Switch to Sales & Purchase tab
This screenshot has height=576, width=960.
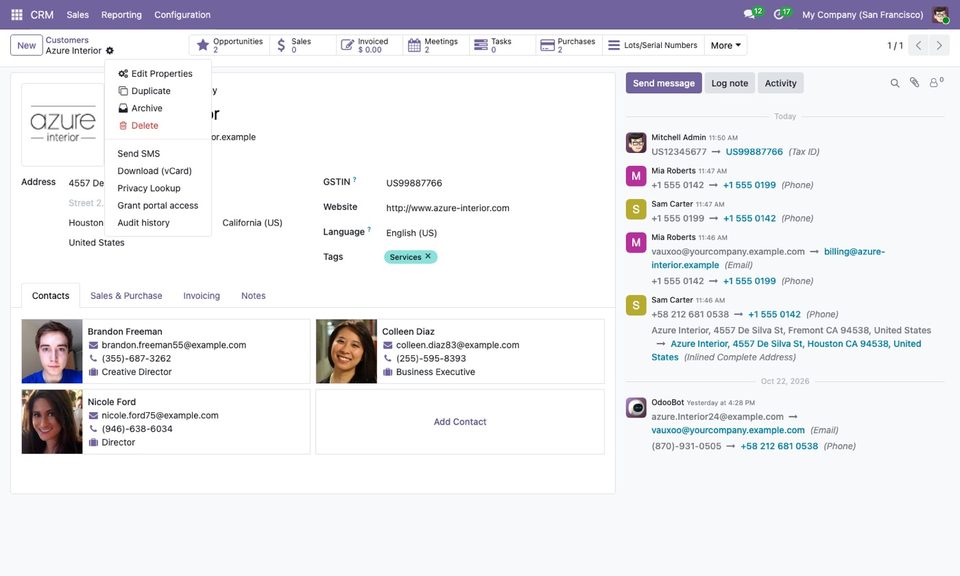tap(126, 296)
